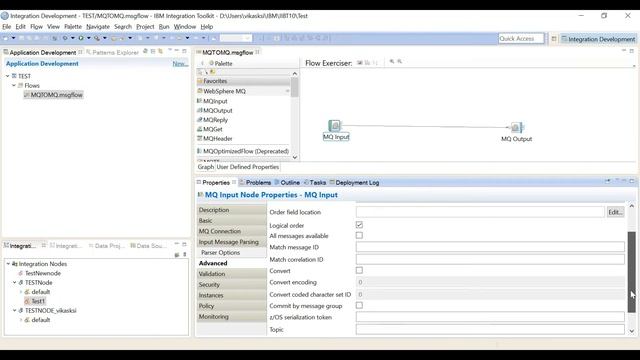Click the properties panel vertical scrollbar thumb
This screenshot has width=640, height=360.
(x=631, y=272)
